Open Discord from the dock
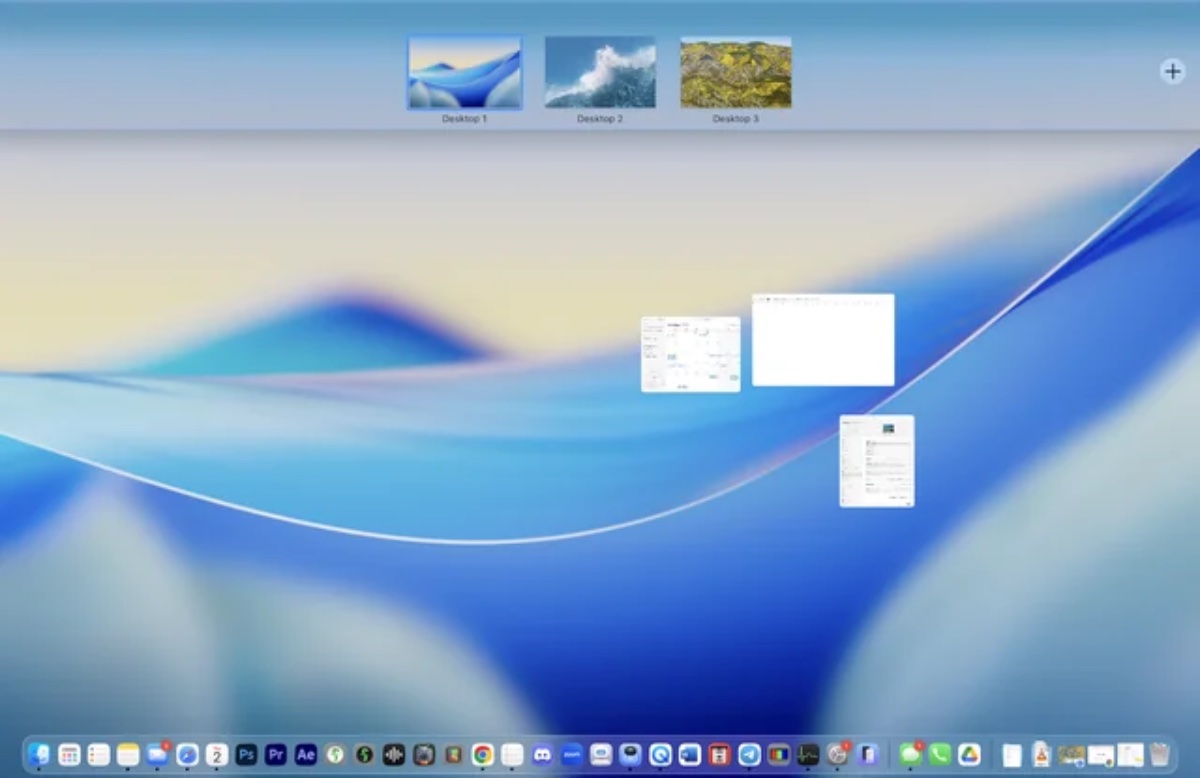The image size is (1200, 778). click(542, 754)
